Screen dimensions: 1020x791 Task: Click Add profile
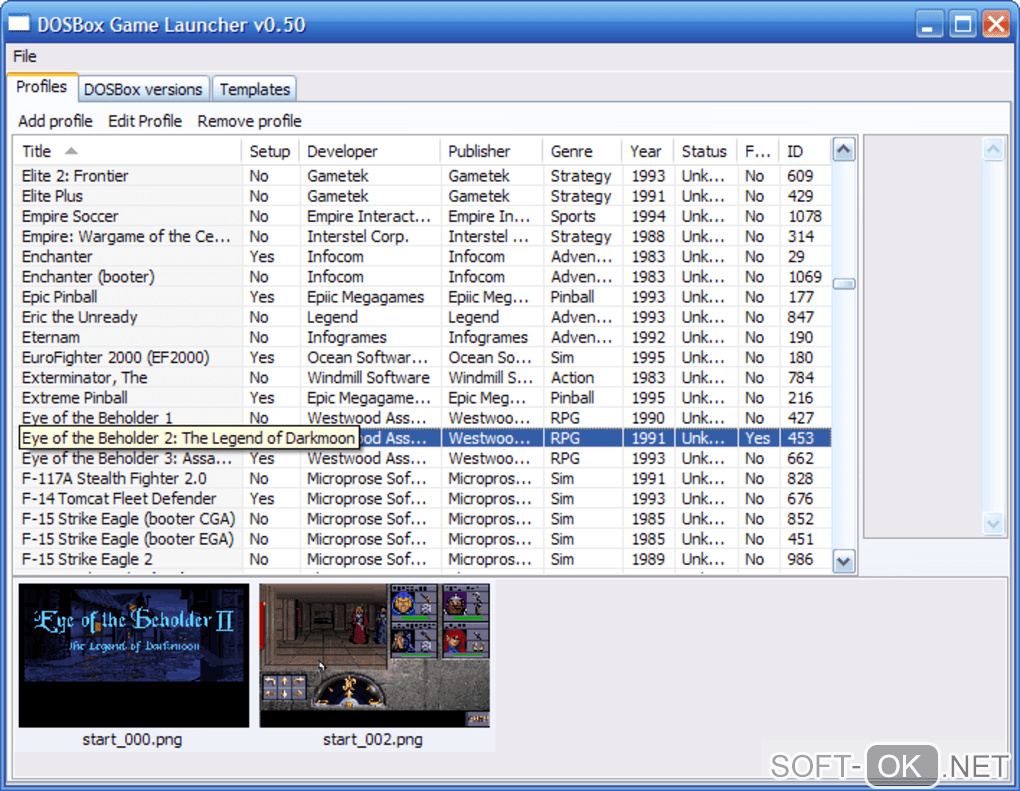click(55, 121)
